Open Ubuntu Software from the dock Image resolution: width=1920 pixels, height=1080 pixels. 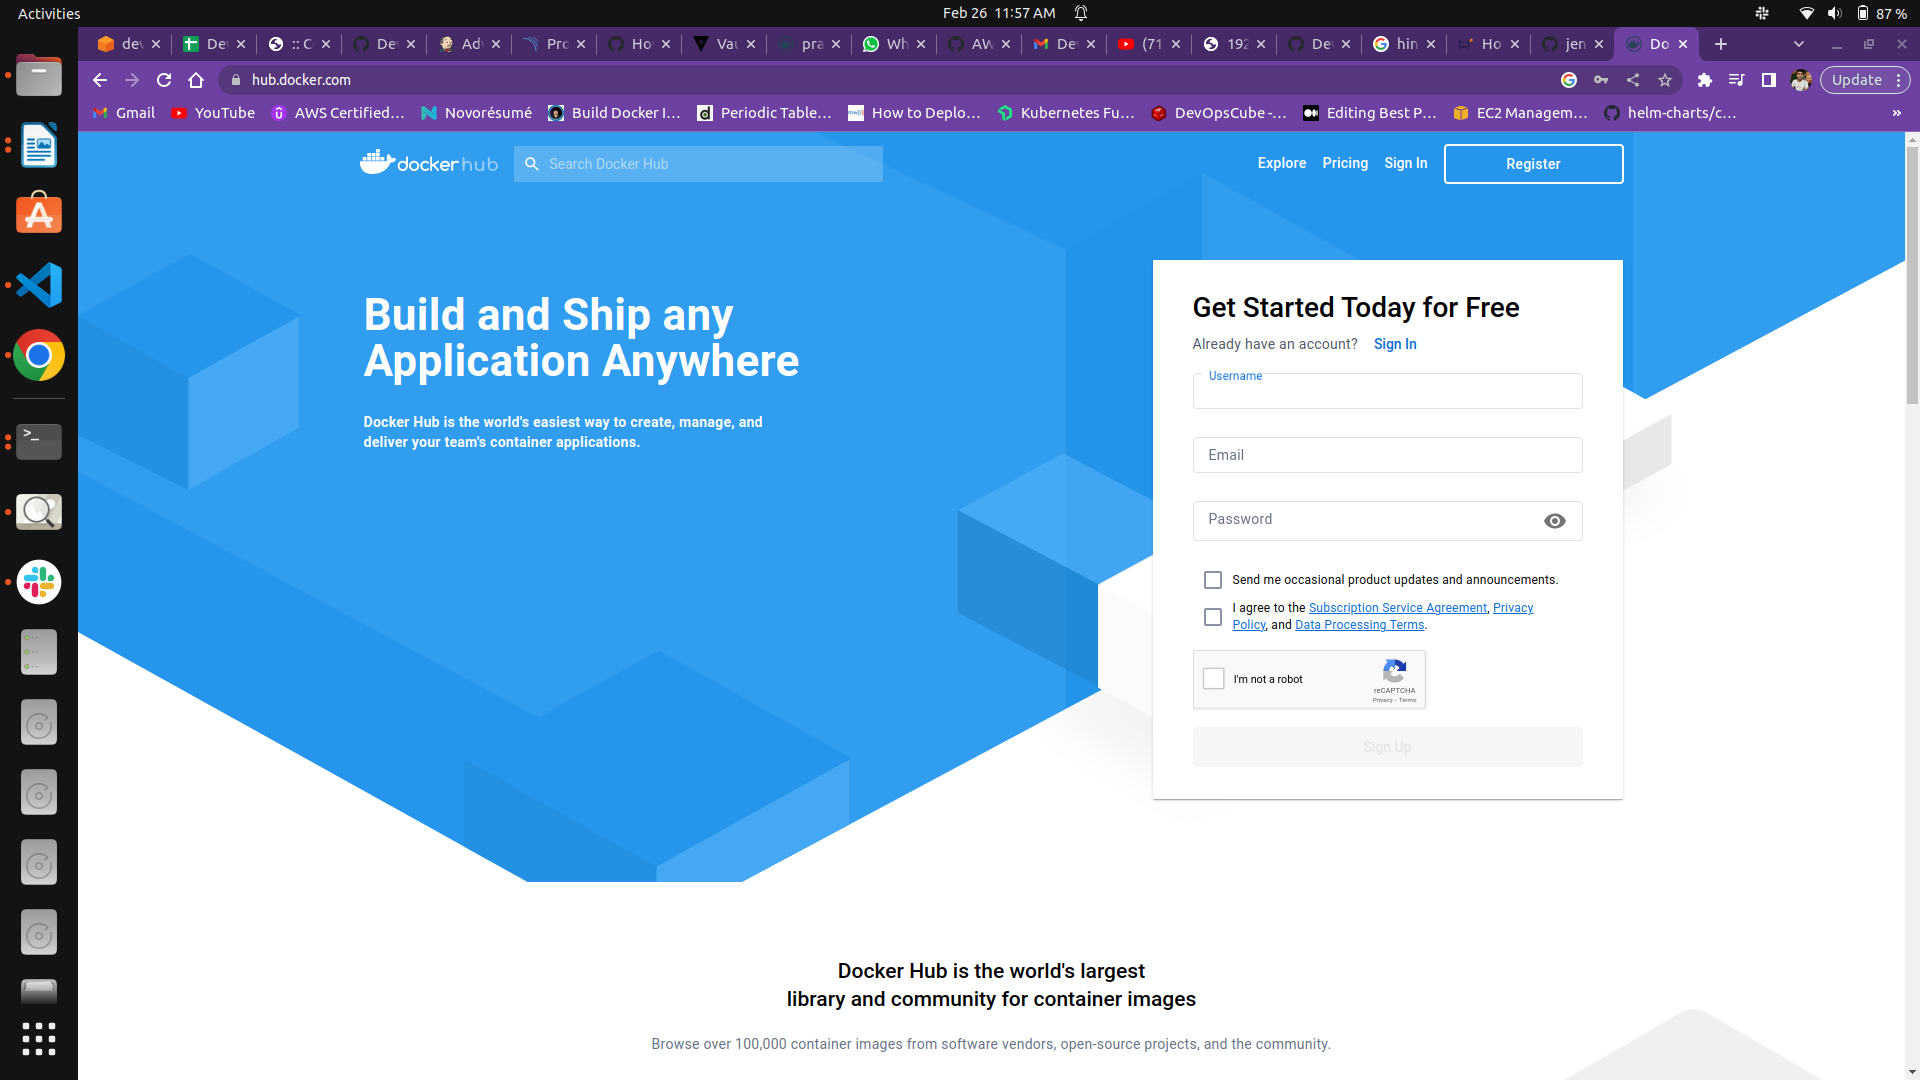coord(39,213)
